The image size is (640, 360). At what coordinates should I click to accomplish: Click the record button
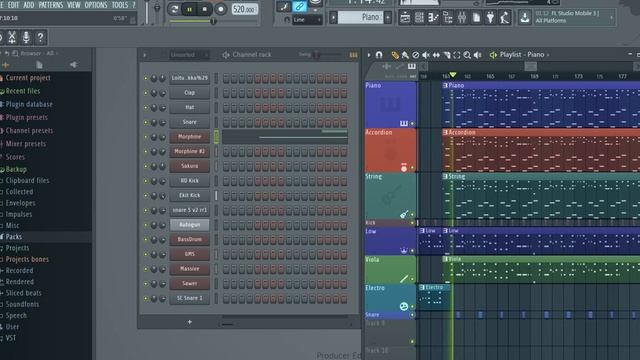click(220, 9)
